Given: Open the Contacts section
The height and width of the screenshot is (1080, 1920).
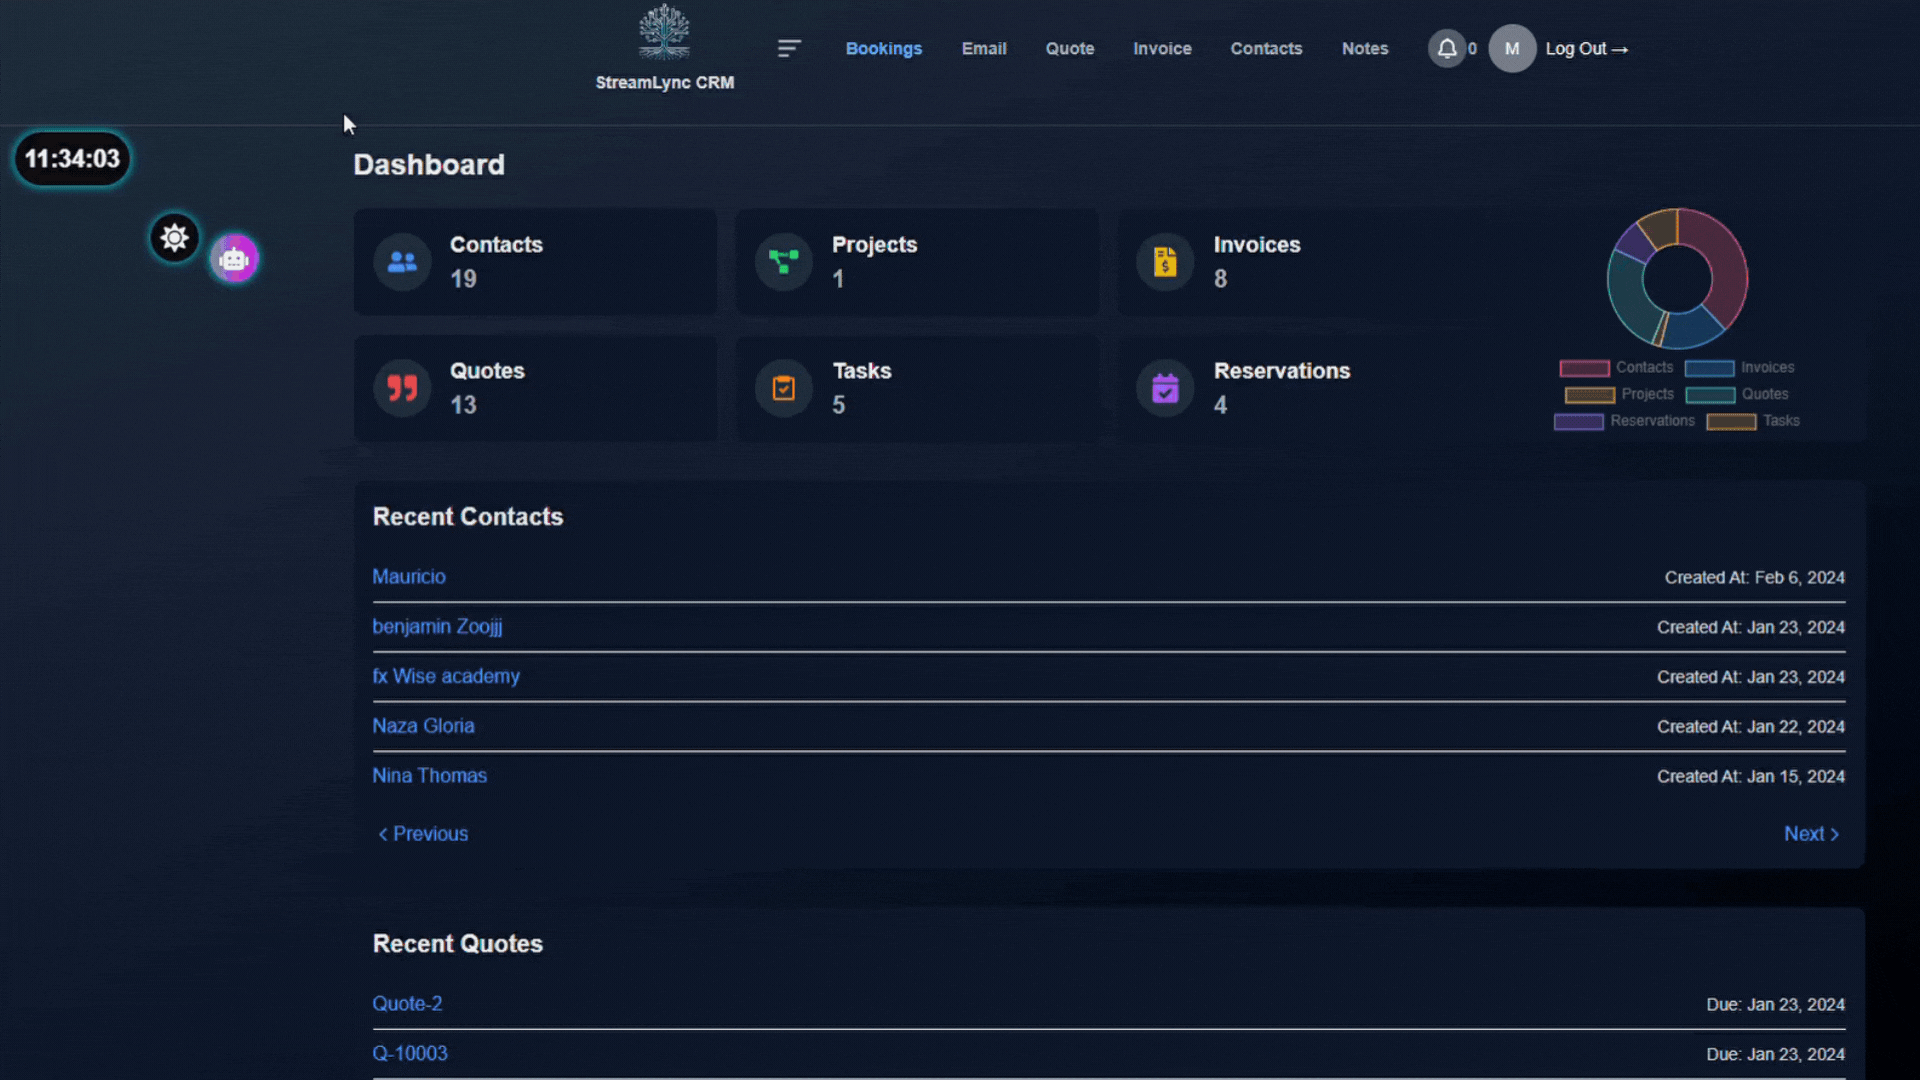Looking at the screenshot, I should (x=1266, y=47).
